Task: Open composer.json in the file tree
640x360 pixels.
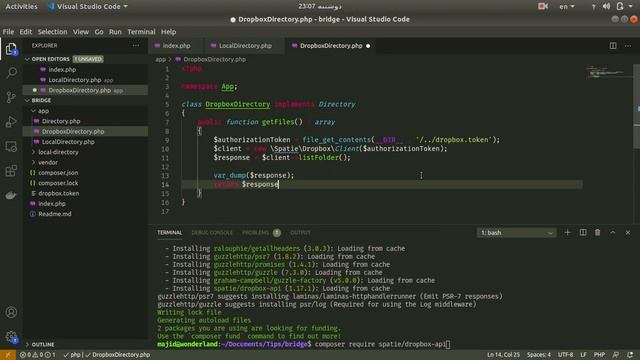Action: pyautogui.click(x=58, y=173)
